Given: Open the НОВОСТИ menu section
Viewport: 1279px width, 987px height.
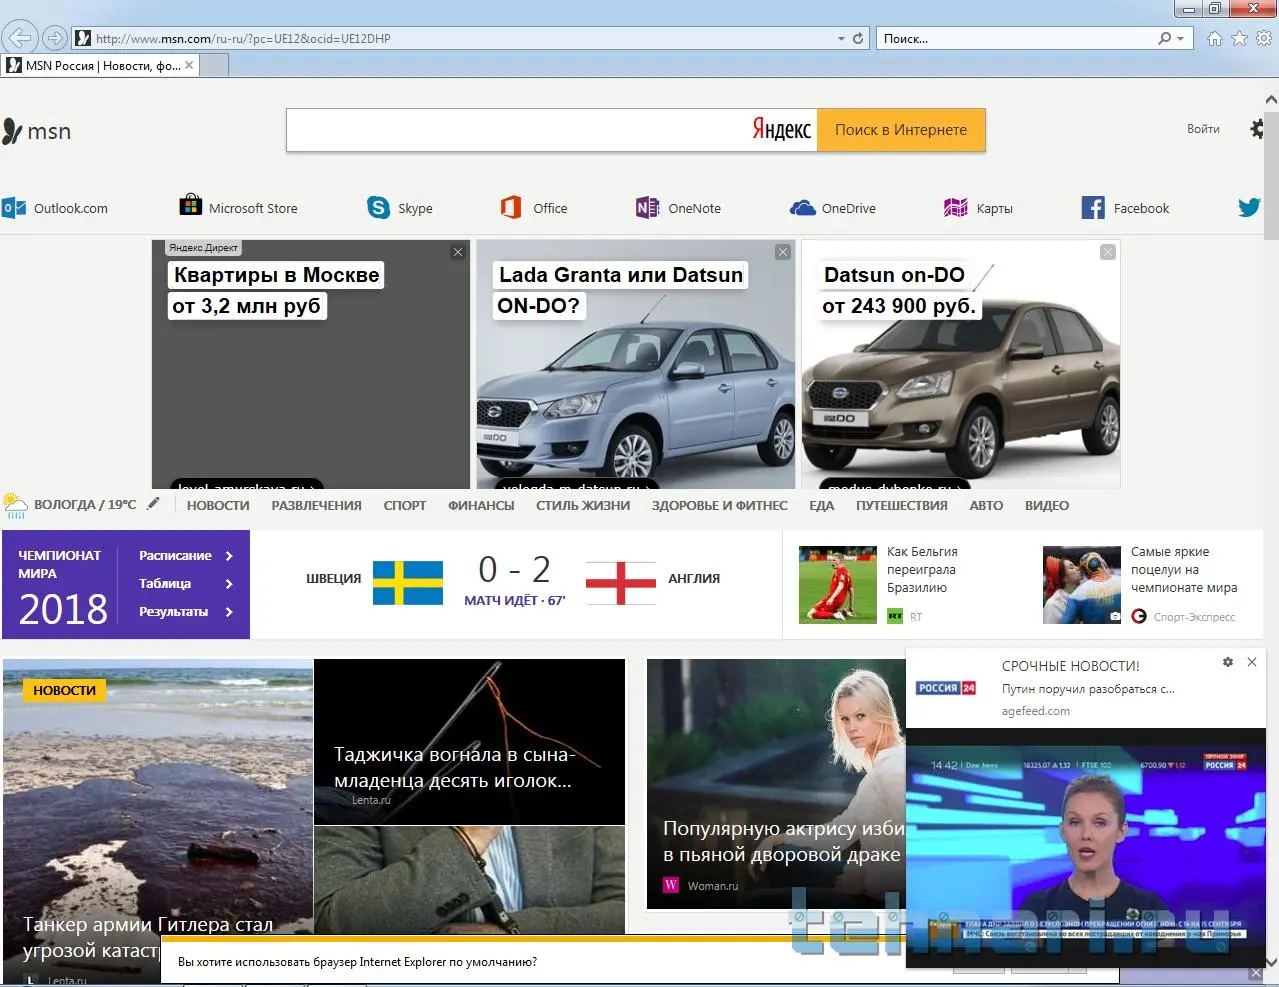Looking at the screenshot, I should [218, 505].
